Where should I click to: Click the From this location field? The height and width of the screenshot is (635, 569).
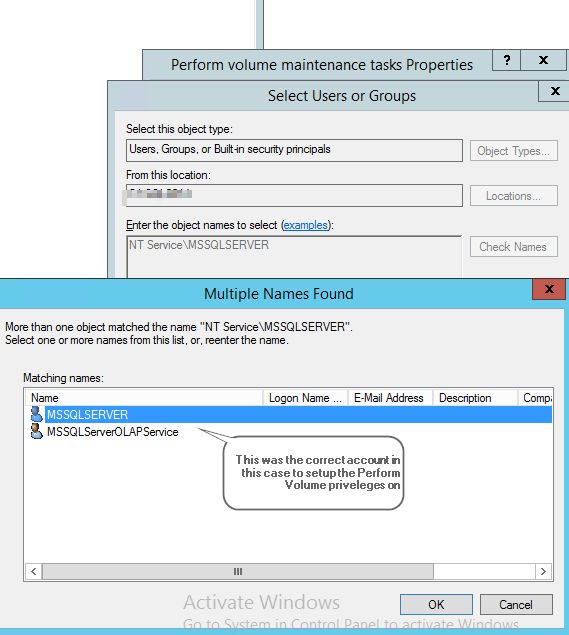294,196
